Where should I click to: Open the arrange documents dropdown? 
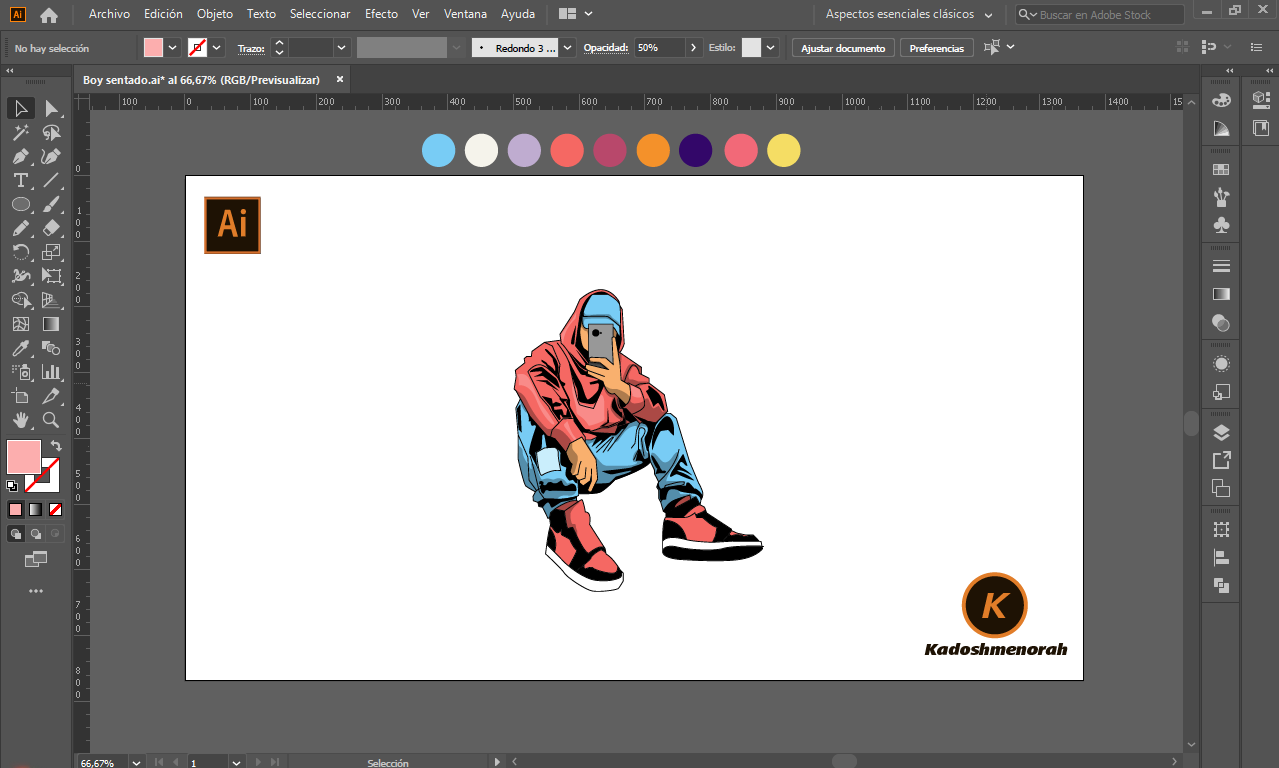pyautogui.click(x=576, y=14)
